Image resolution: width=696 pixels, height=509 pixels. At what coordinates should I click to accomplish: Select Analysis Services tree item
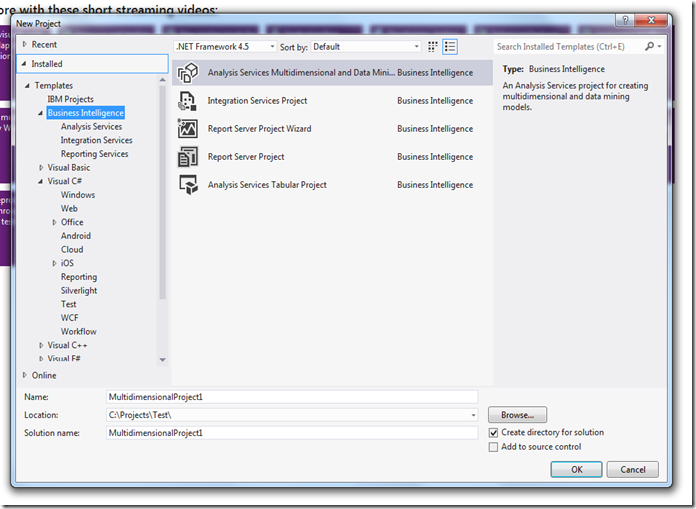click(x=91, y=126)
